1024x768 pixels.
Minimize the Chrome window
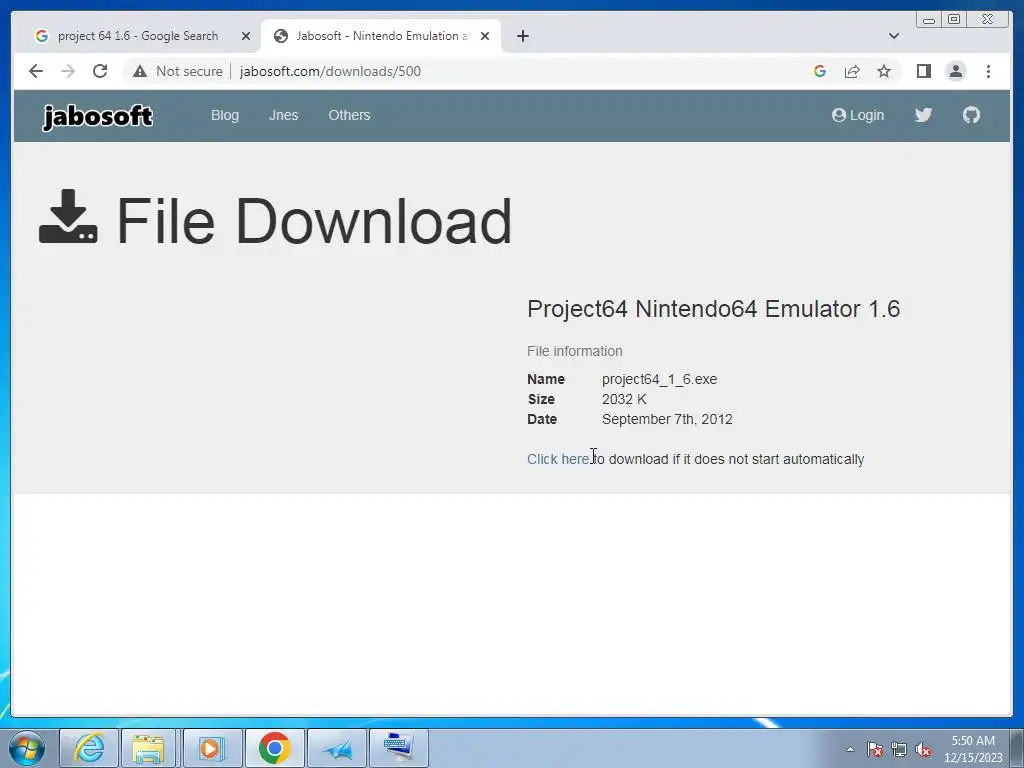(929, 20)
